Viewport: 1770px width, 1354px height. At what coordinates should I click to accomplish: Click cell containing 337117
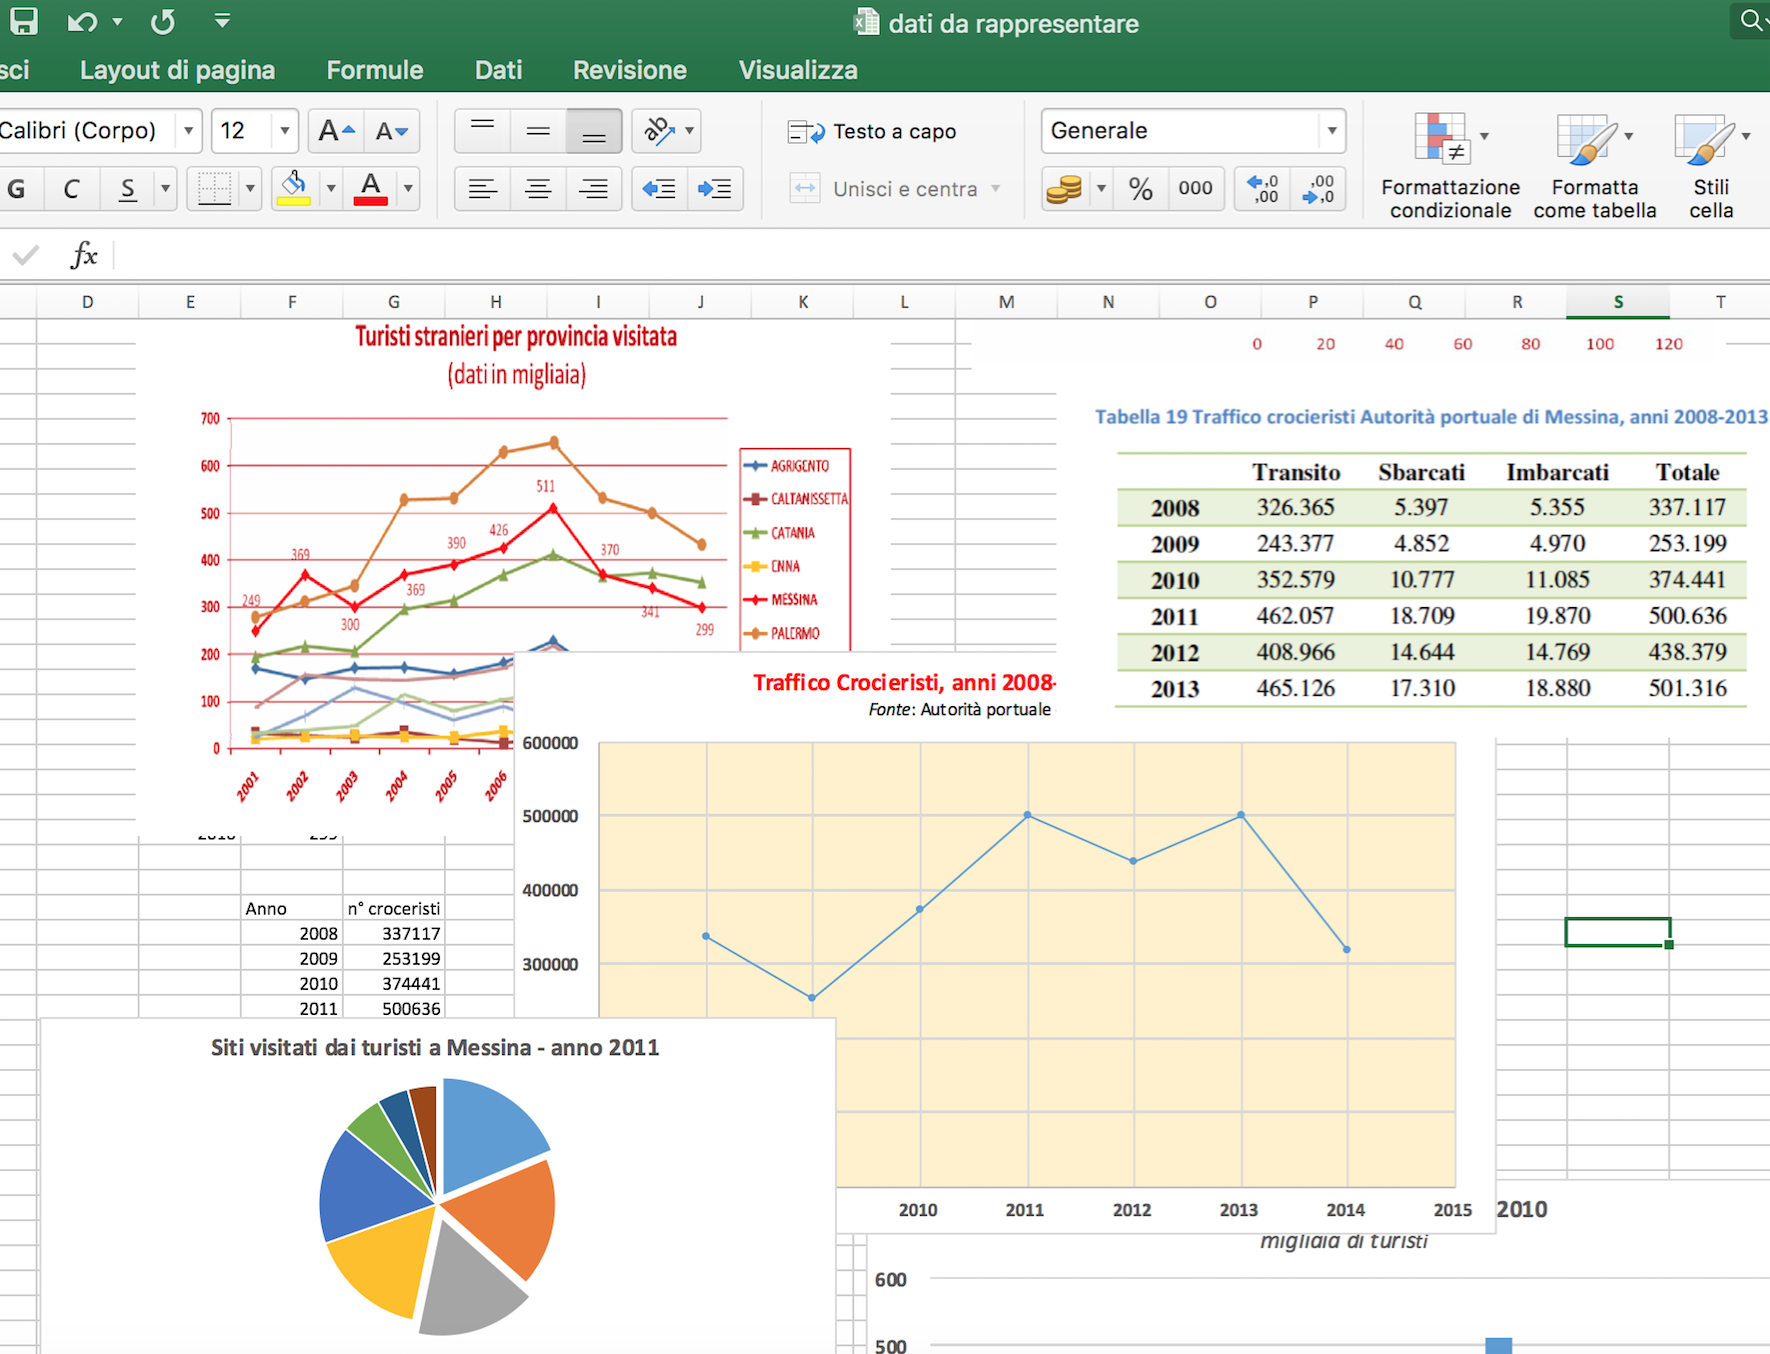coord(393,933)
